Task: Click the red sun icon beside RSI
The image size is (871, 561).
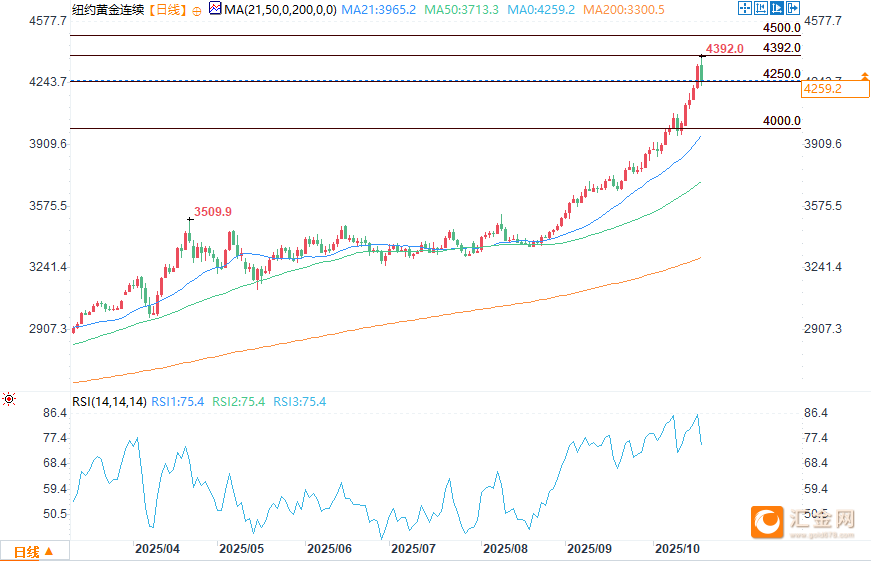Action: click(x=9, y=399)
